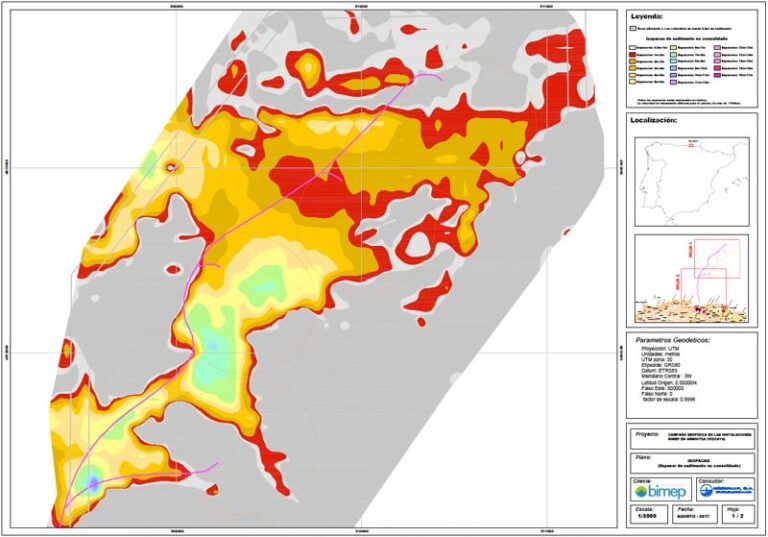Click the Localización heading

click(x=657, y=120)
